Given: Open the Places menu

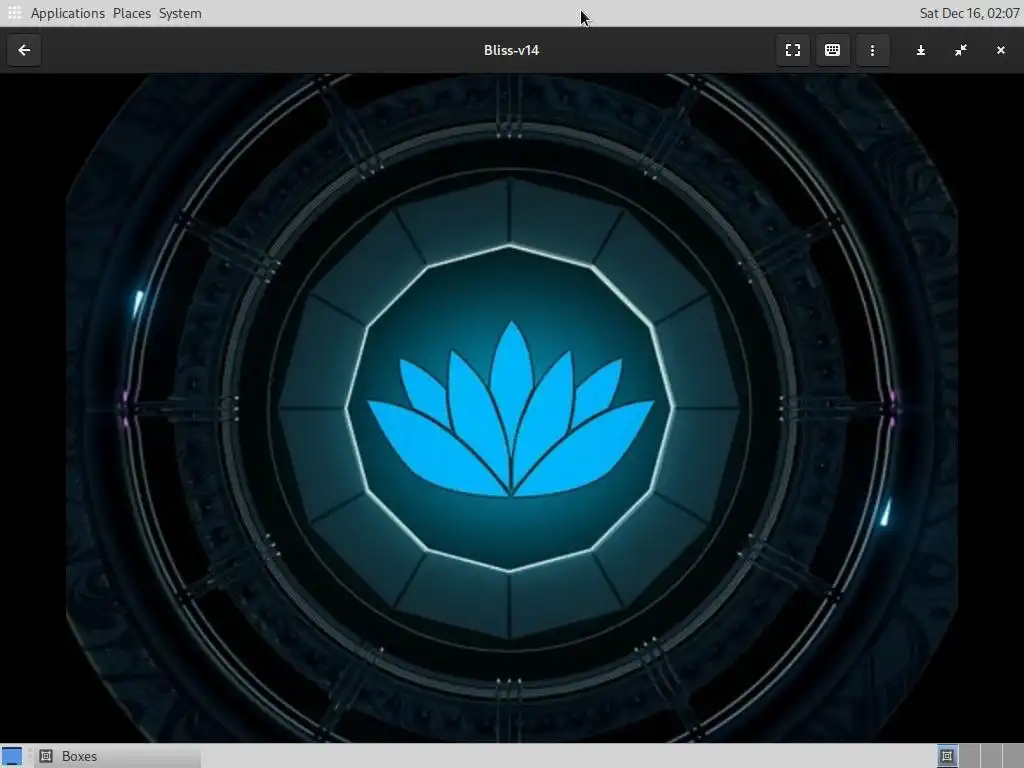Looking at the screenshot, I should [131, 13].
